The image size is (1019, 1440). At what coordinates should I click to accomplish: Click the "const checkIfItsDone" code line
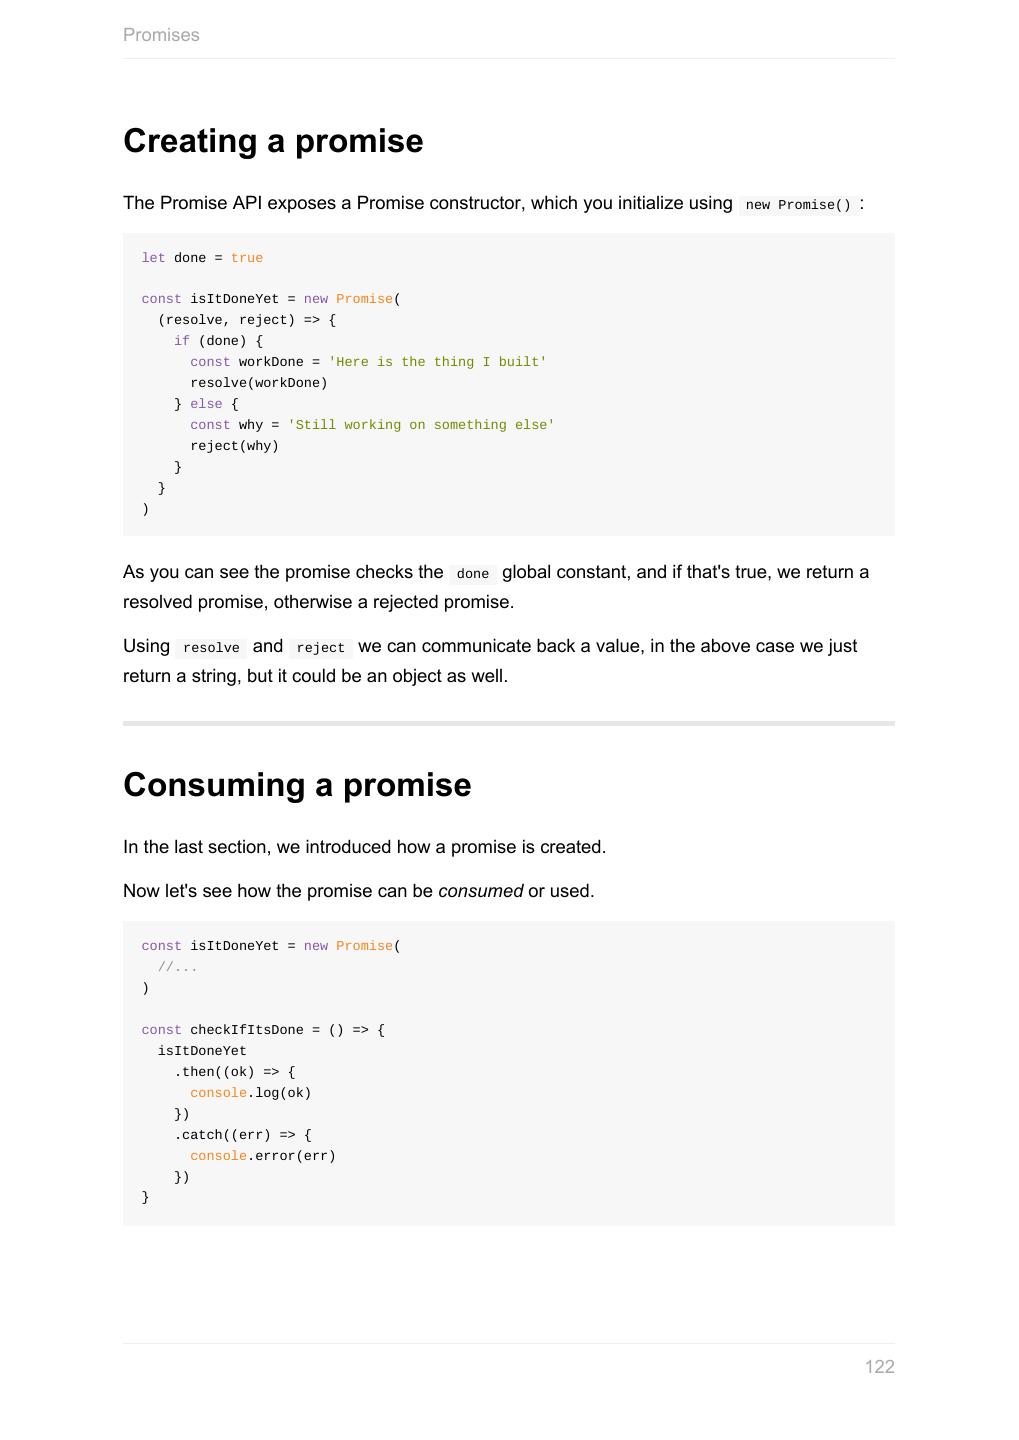click(263, 1030)
